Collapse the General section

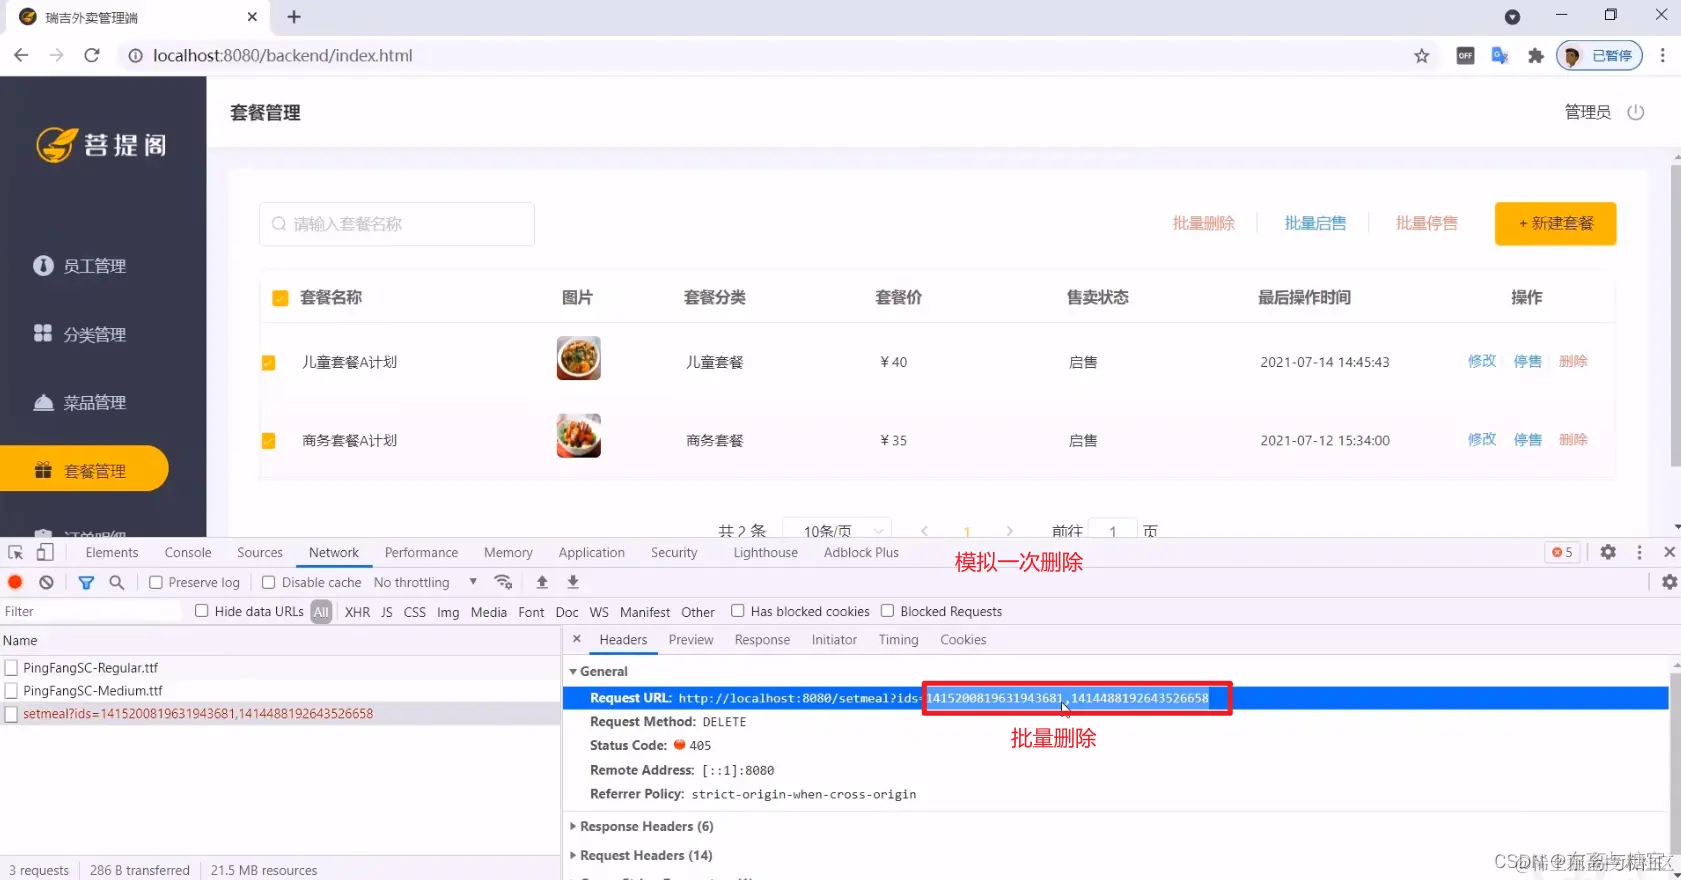pyautogui.click(x=598, y=671)
